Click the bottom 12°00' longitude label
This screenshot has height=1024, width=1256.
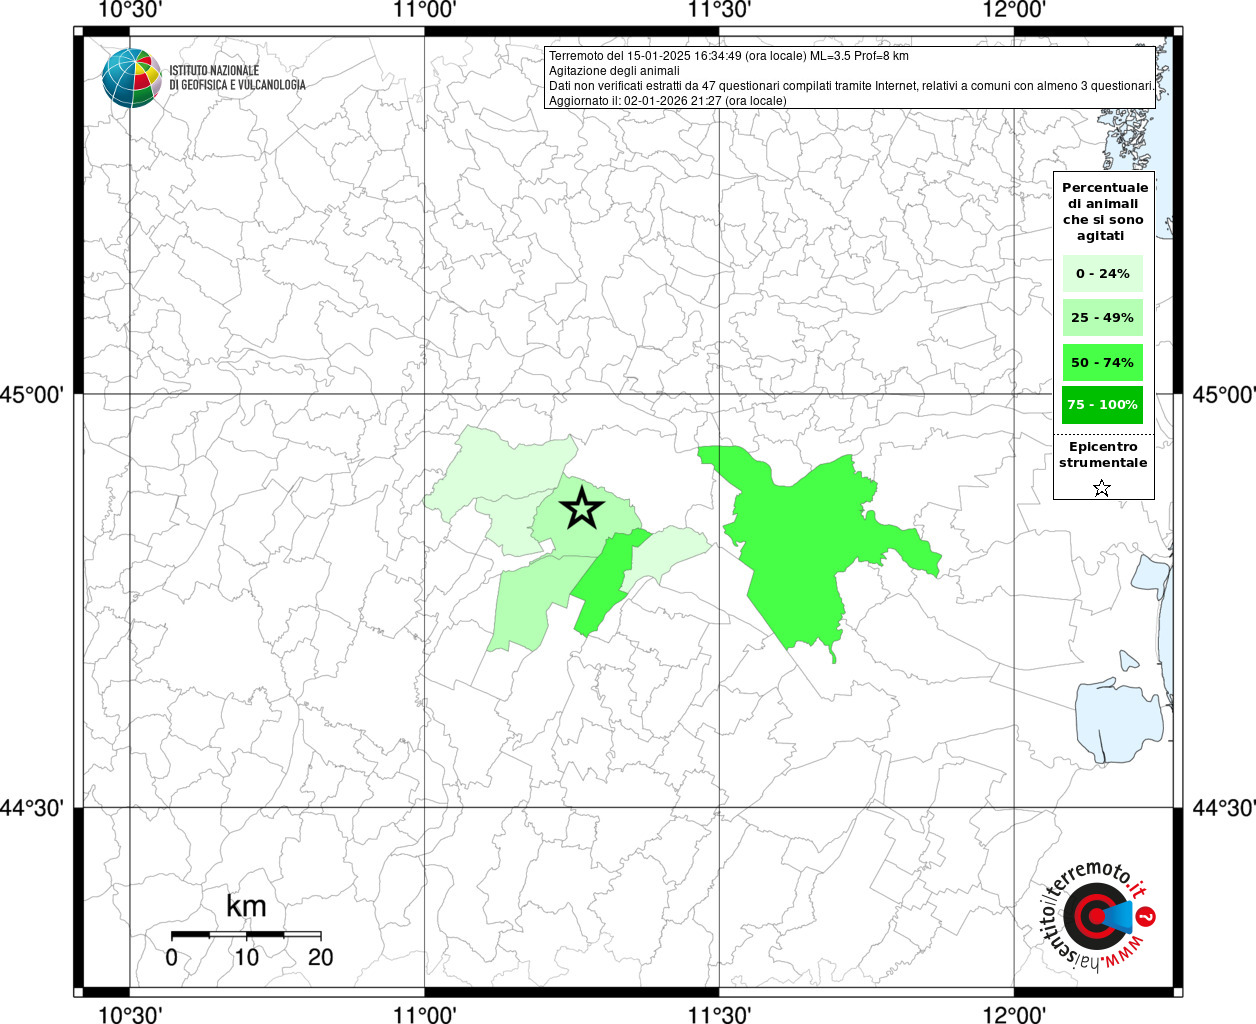point(1014,1015)
